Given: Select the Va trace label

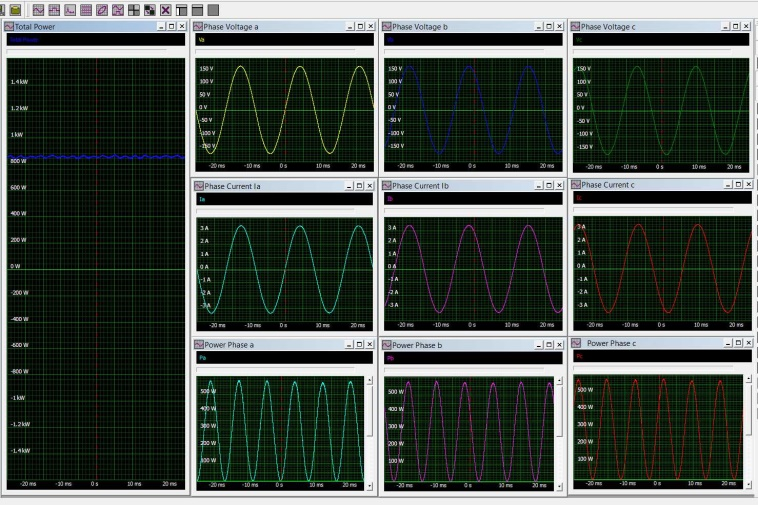Looking at the screenshot, I should [201, 40].
